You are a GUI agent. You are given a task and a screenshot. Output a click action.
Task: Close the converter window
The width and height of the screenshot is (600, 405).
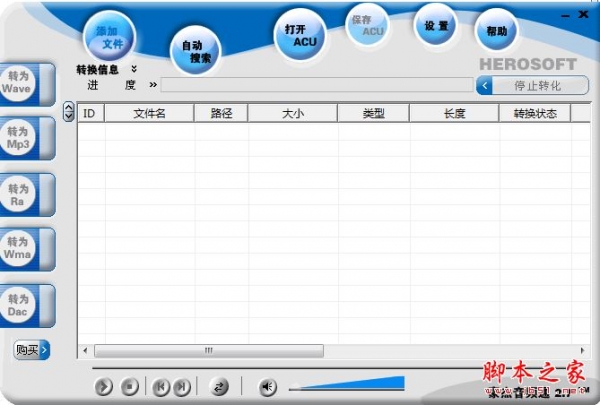pos(583,15)
